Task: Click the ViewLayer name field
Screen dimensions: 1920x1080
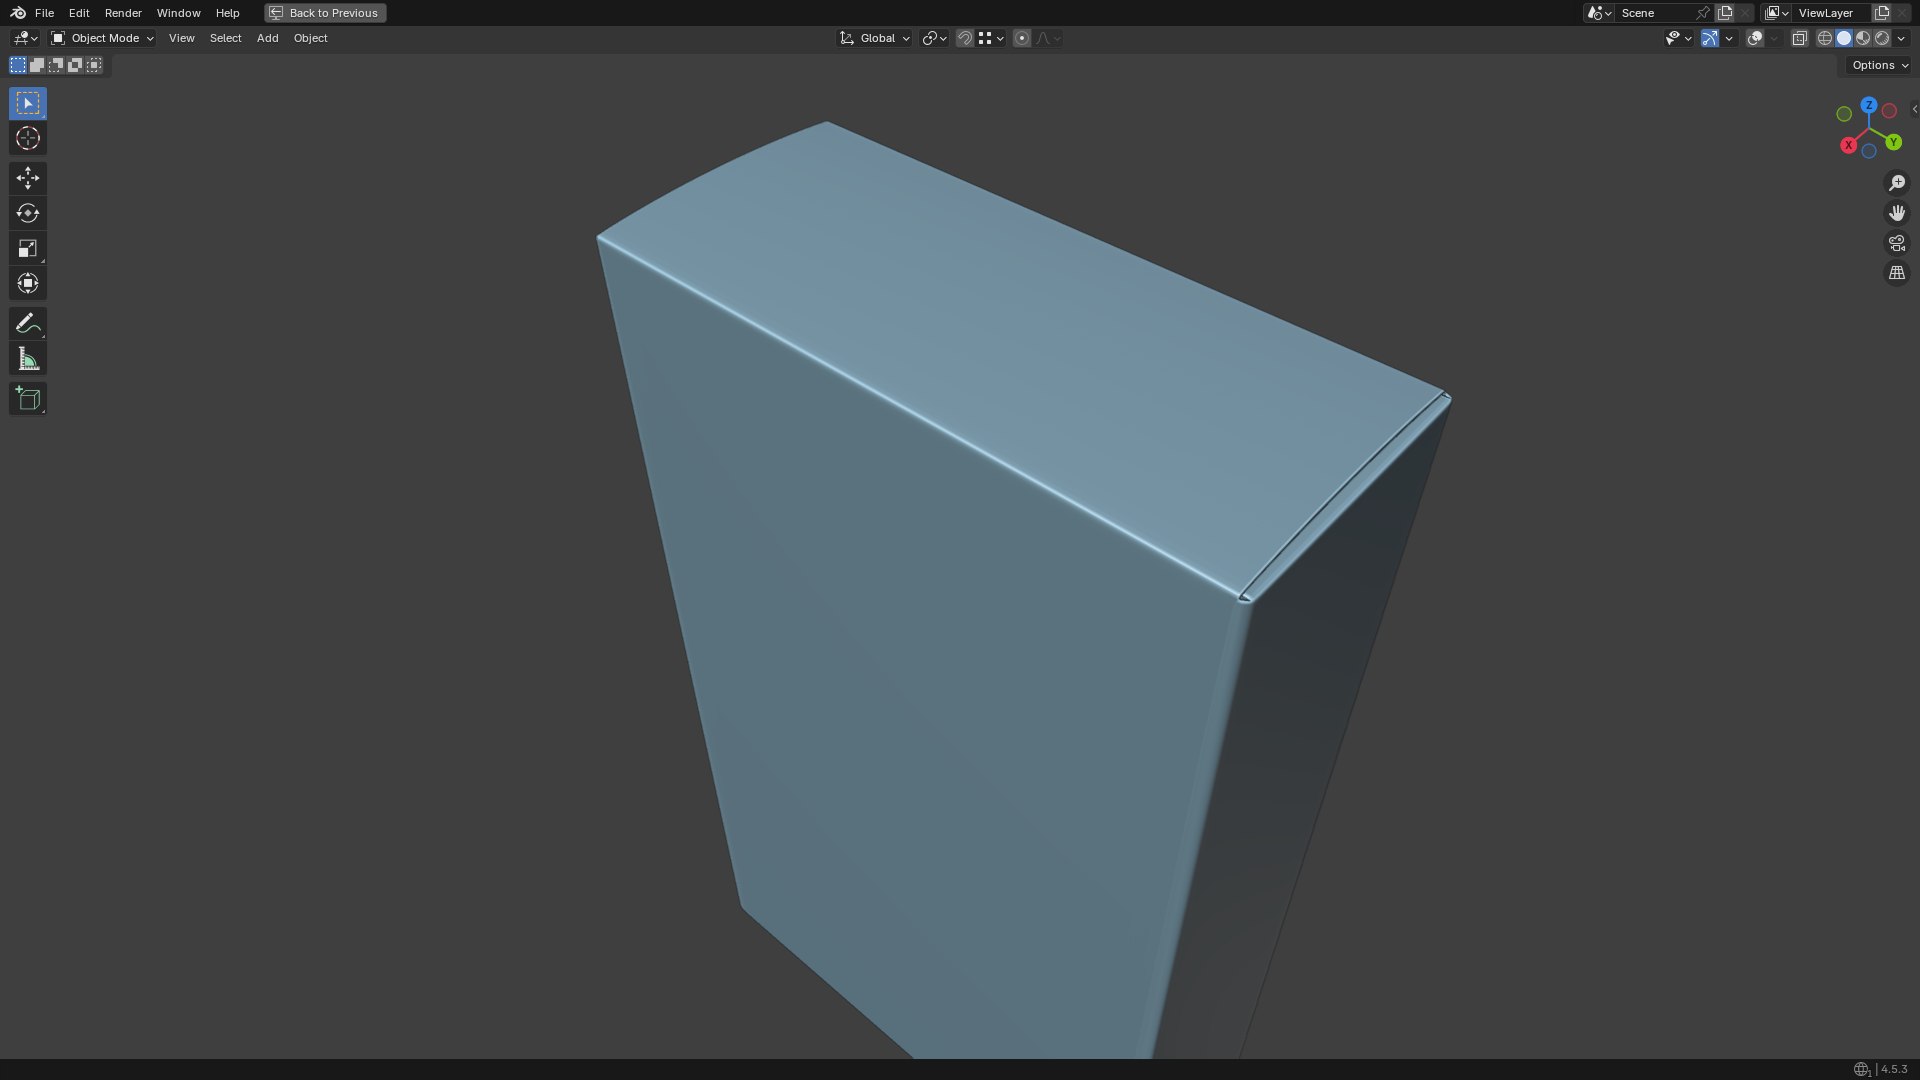Action: 1832,13
